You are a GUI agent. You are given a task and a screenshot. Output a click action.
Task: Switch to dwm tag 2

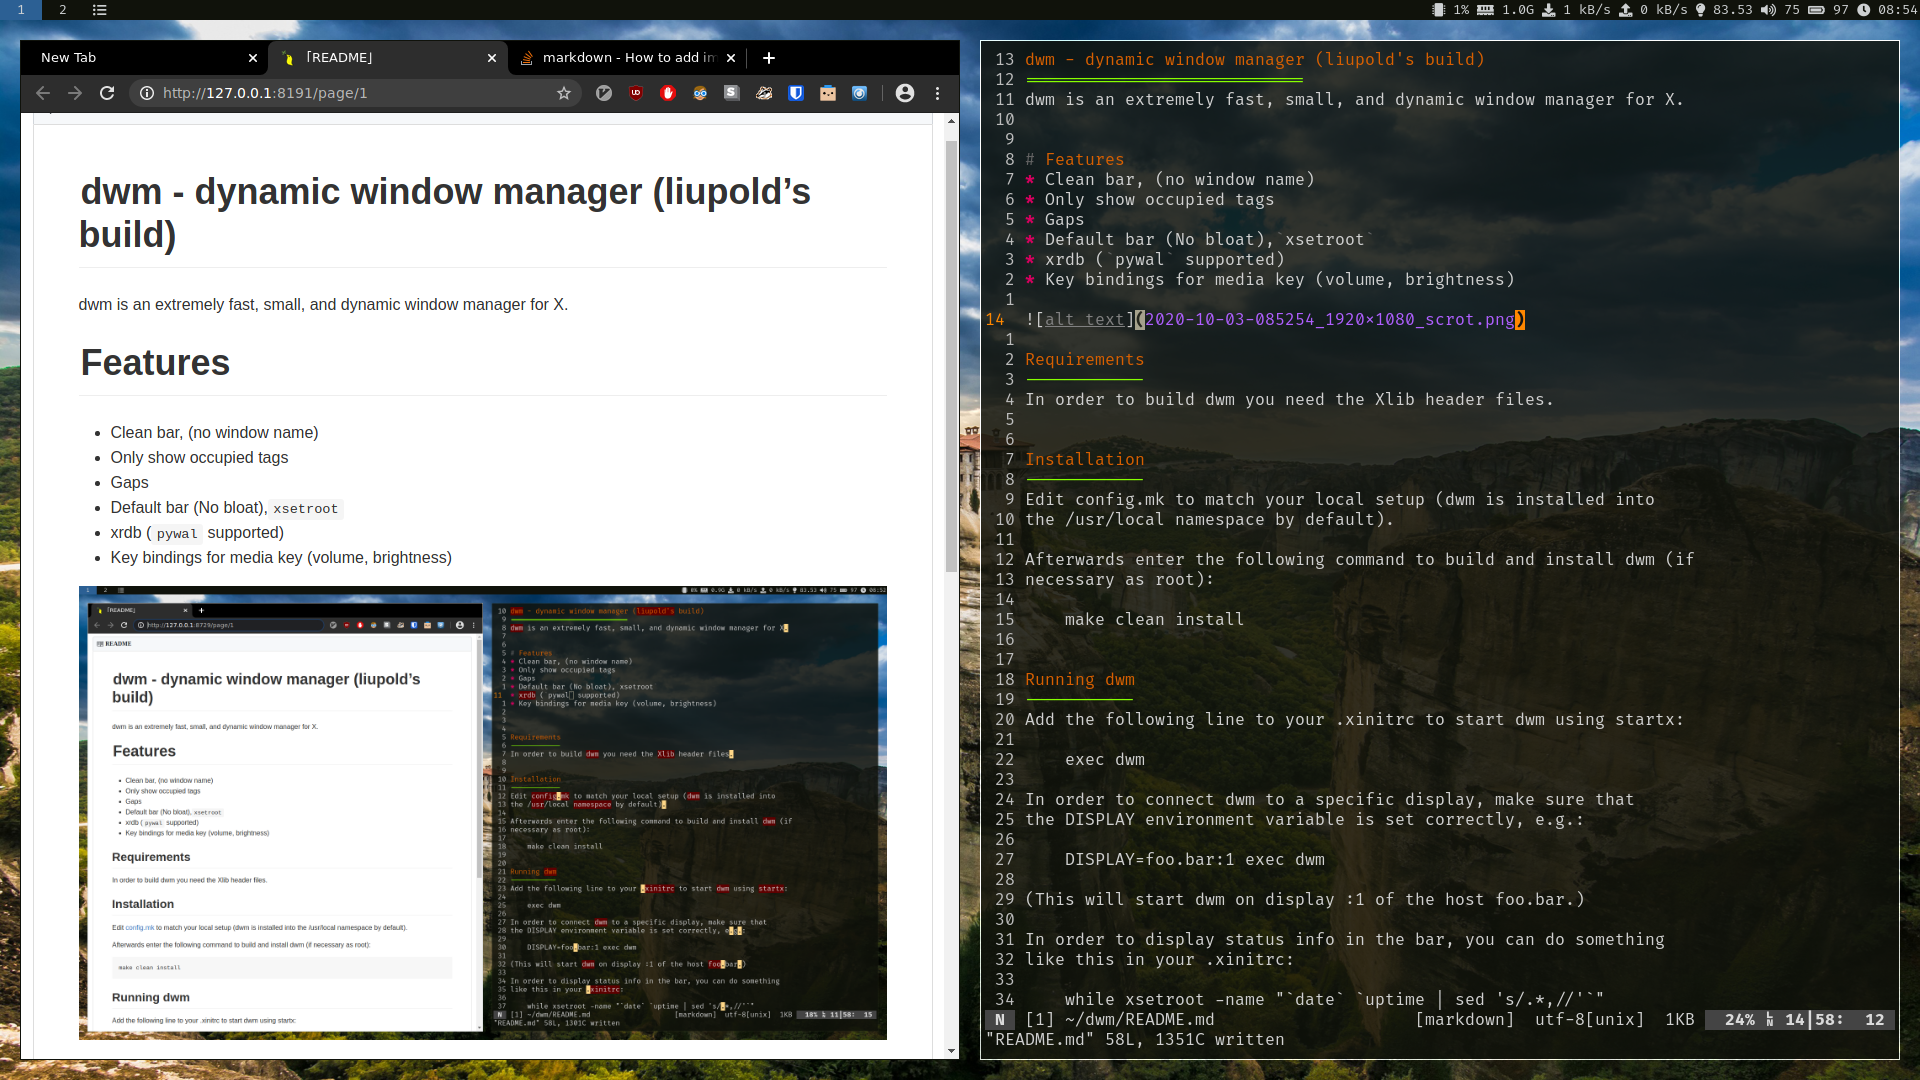[63, 10]
